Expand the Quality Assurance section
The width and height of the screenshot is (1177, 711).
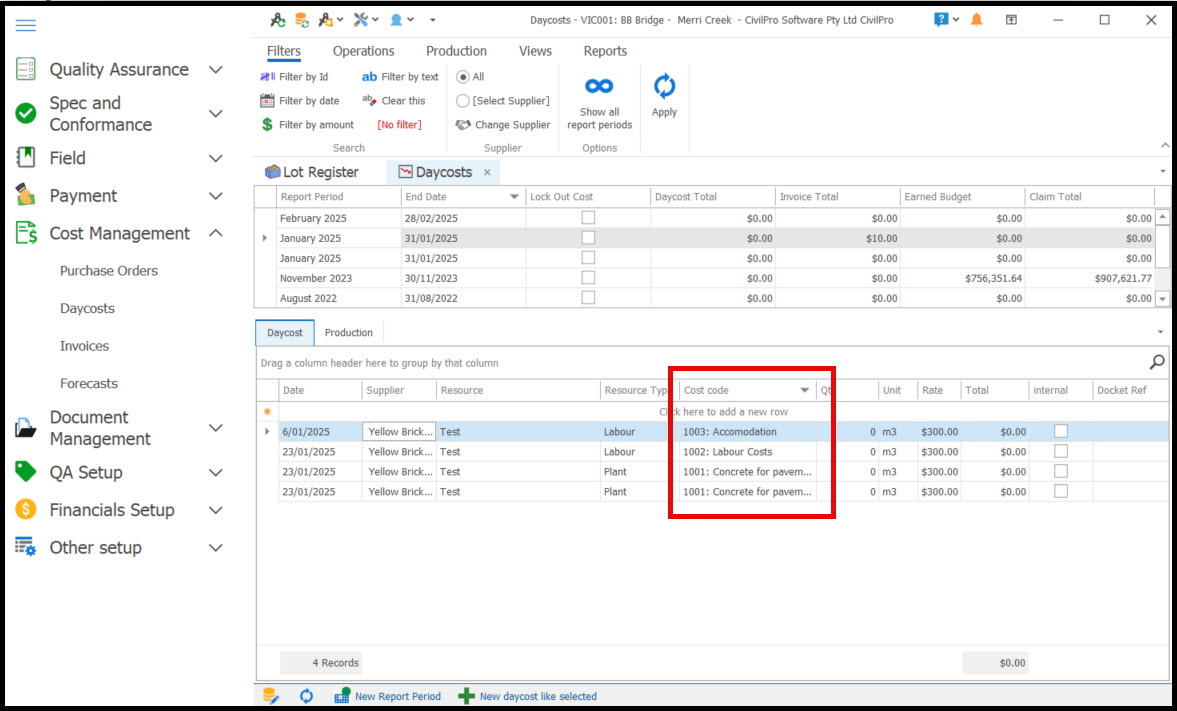[x=215, y=70]
